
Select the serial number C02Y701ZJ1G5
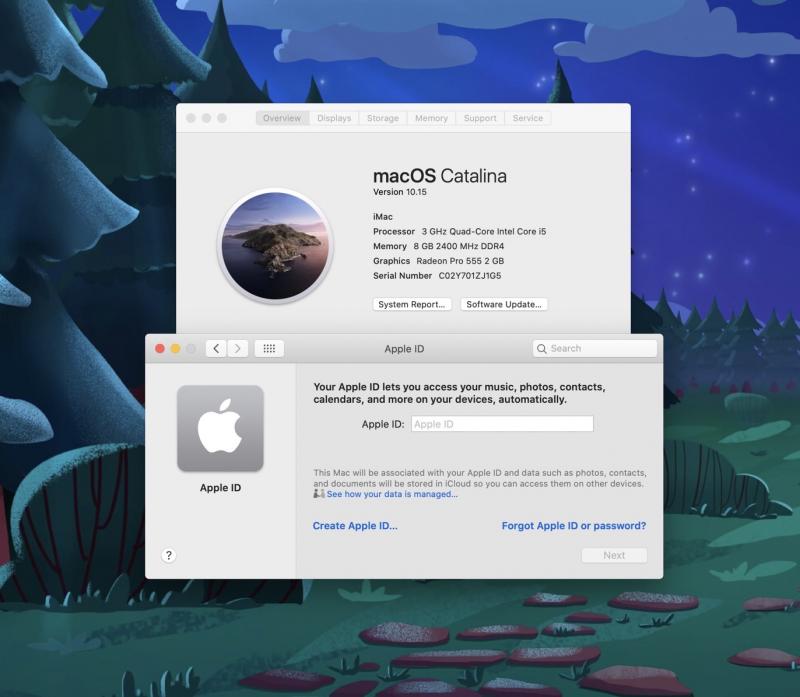470,276
